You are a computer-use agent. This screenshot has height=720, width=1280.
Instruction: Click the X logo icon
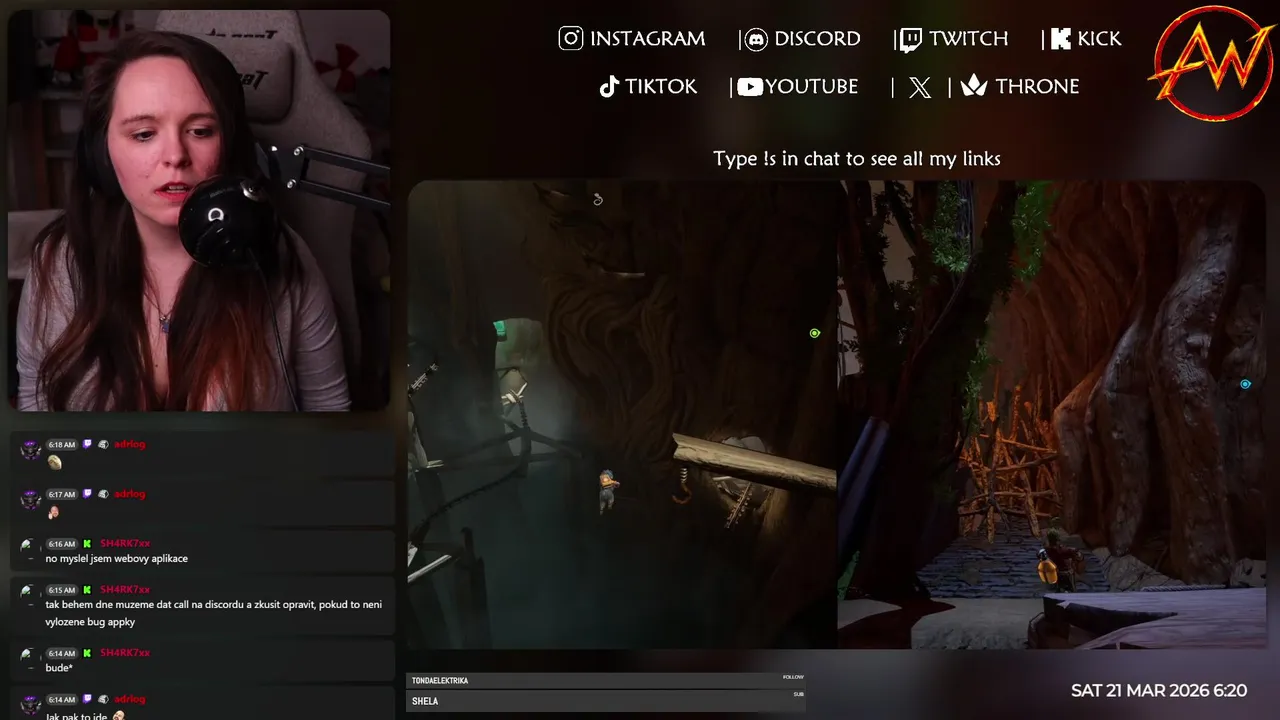pyautogui.click(x=920, y=87)
